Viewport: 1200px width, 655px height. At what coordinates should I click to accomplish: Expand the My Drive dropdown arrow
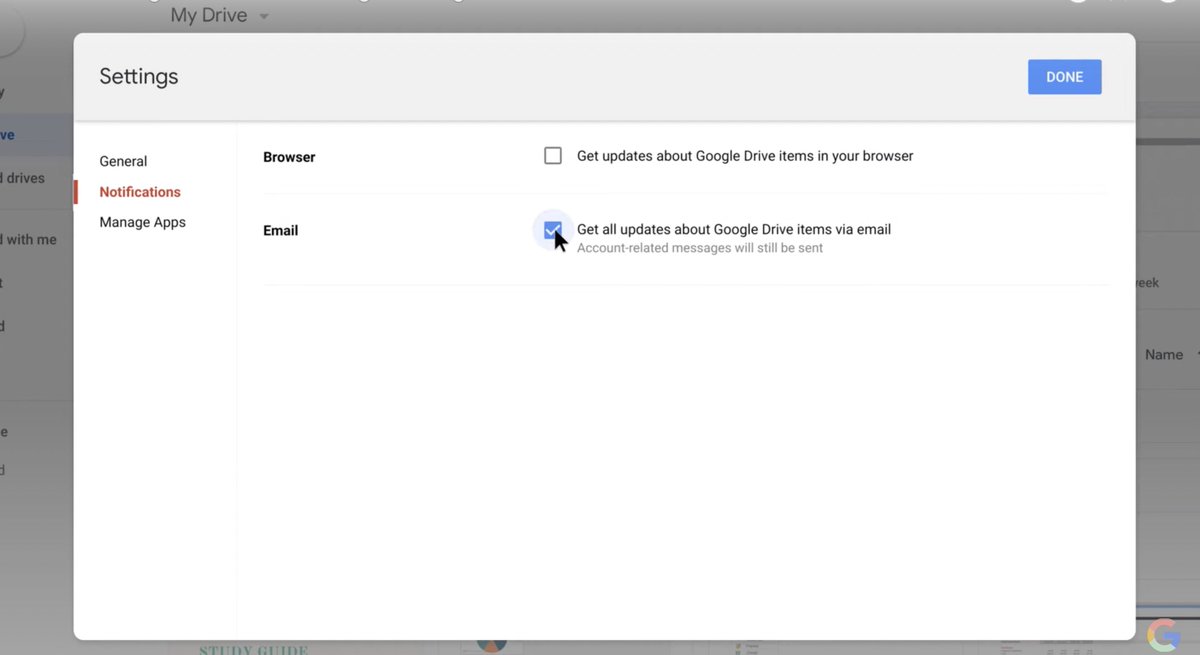pyautogui.click(x=264, y=16)
